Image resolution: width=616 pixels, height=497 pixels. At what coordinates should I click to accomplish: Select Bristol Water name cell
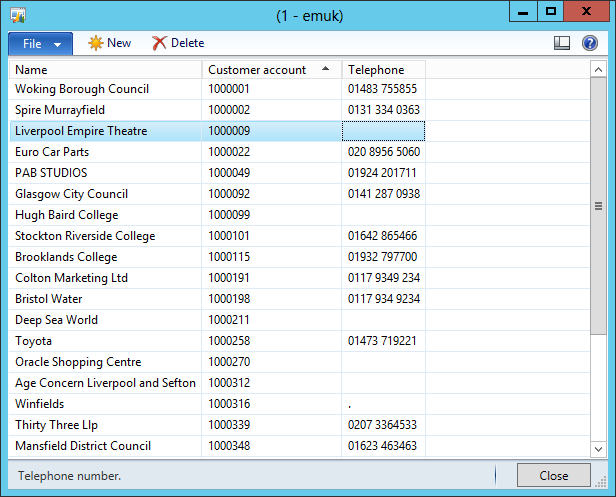[105, 299]
